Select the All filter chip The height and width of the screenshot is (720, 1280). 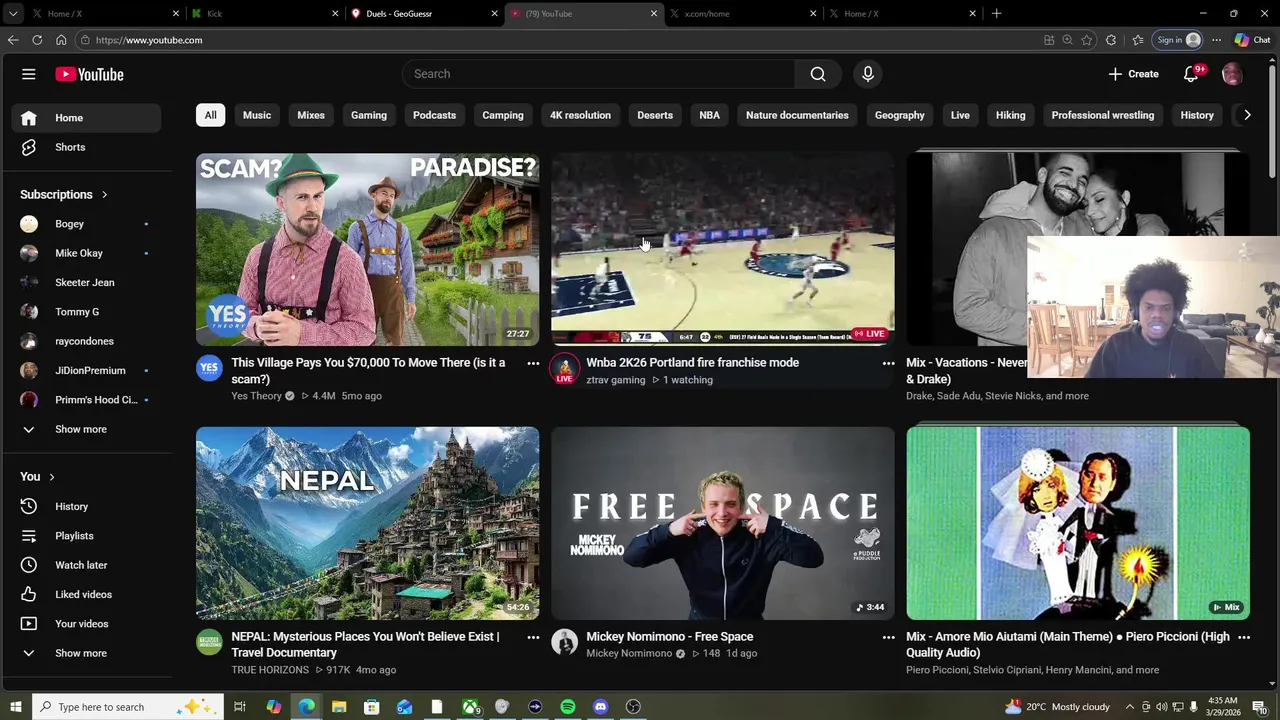(x=210, y=115)
